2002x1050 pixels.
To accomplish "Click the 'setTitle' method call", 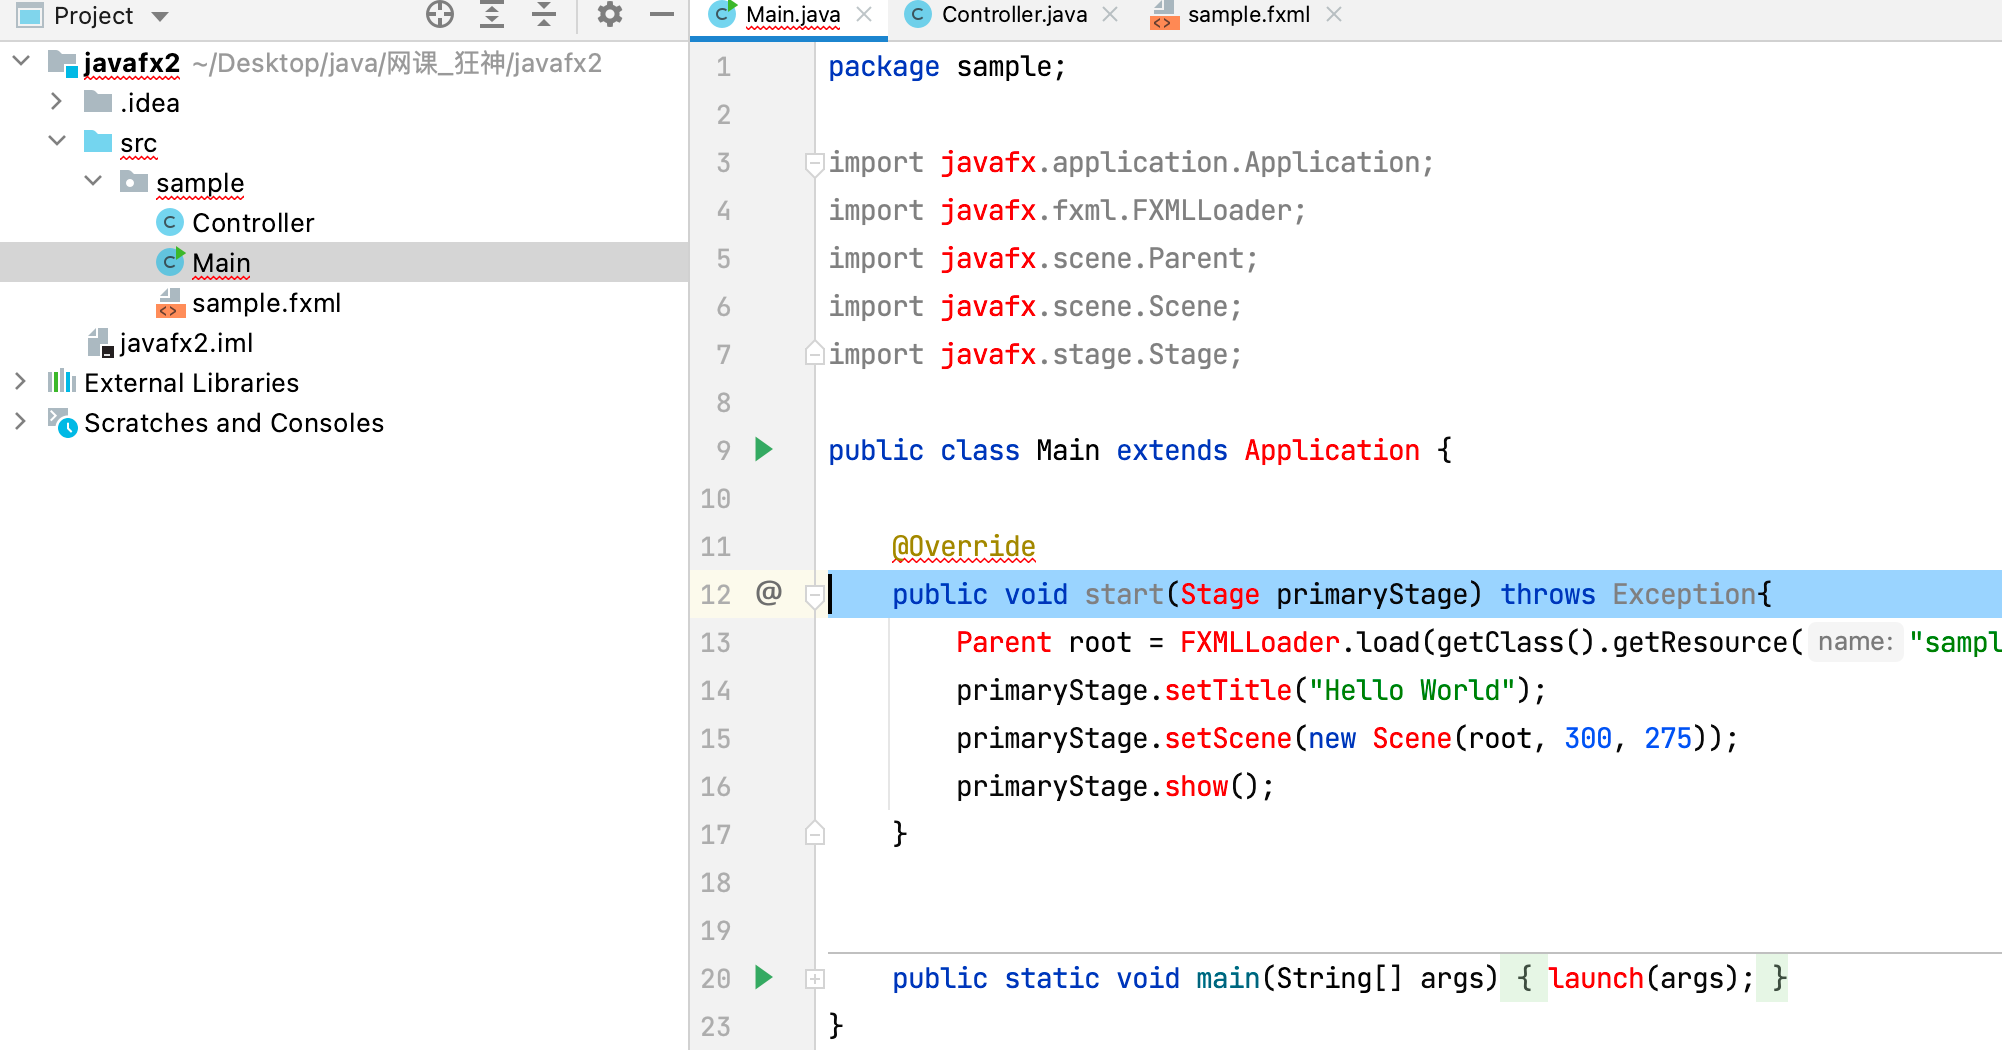I will (1228, 690).
